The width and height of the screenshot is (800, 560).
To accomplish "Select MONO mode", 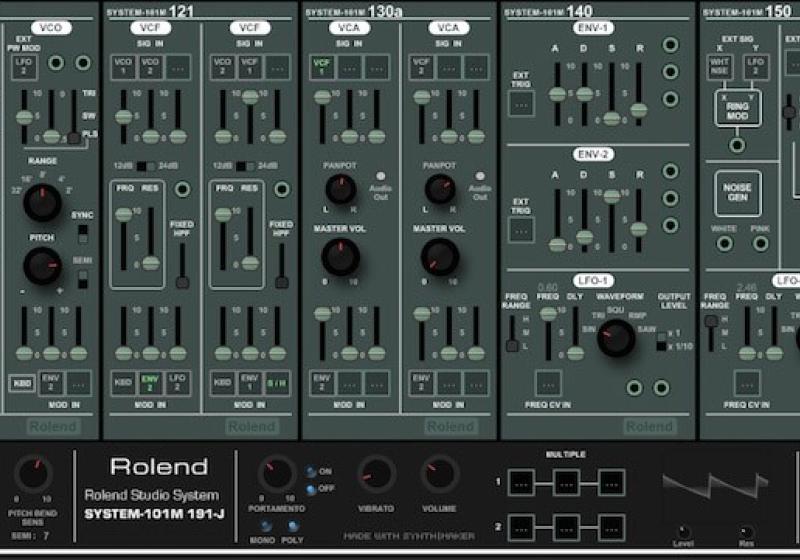I will pyautogui.click(x=265, y=526).
